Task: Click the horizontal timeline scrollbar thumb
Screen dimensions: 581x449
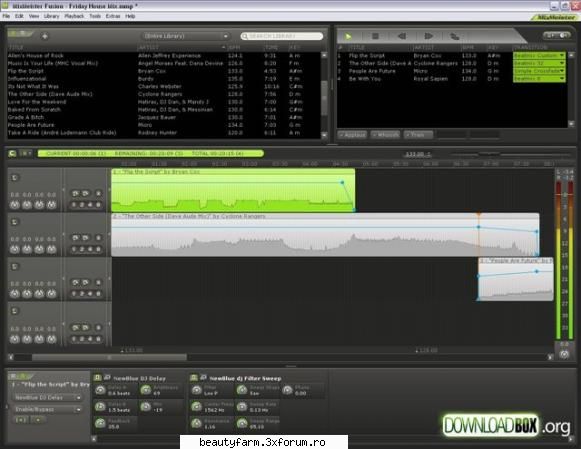Action: pyautogui.click(x=109, y=357)
